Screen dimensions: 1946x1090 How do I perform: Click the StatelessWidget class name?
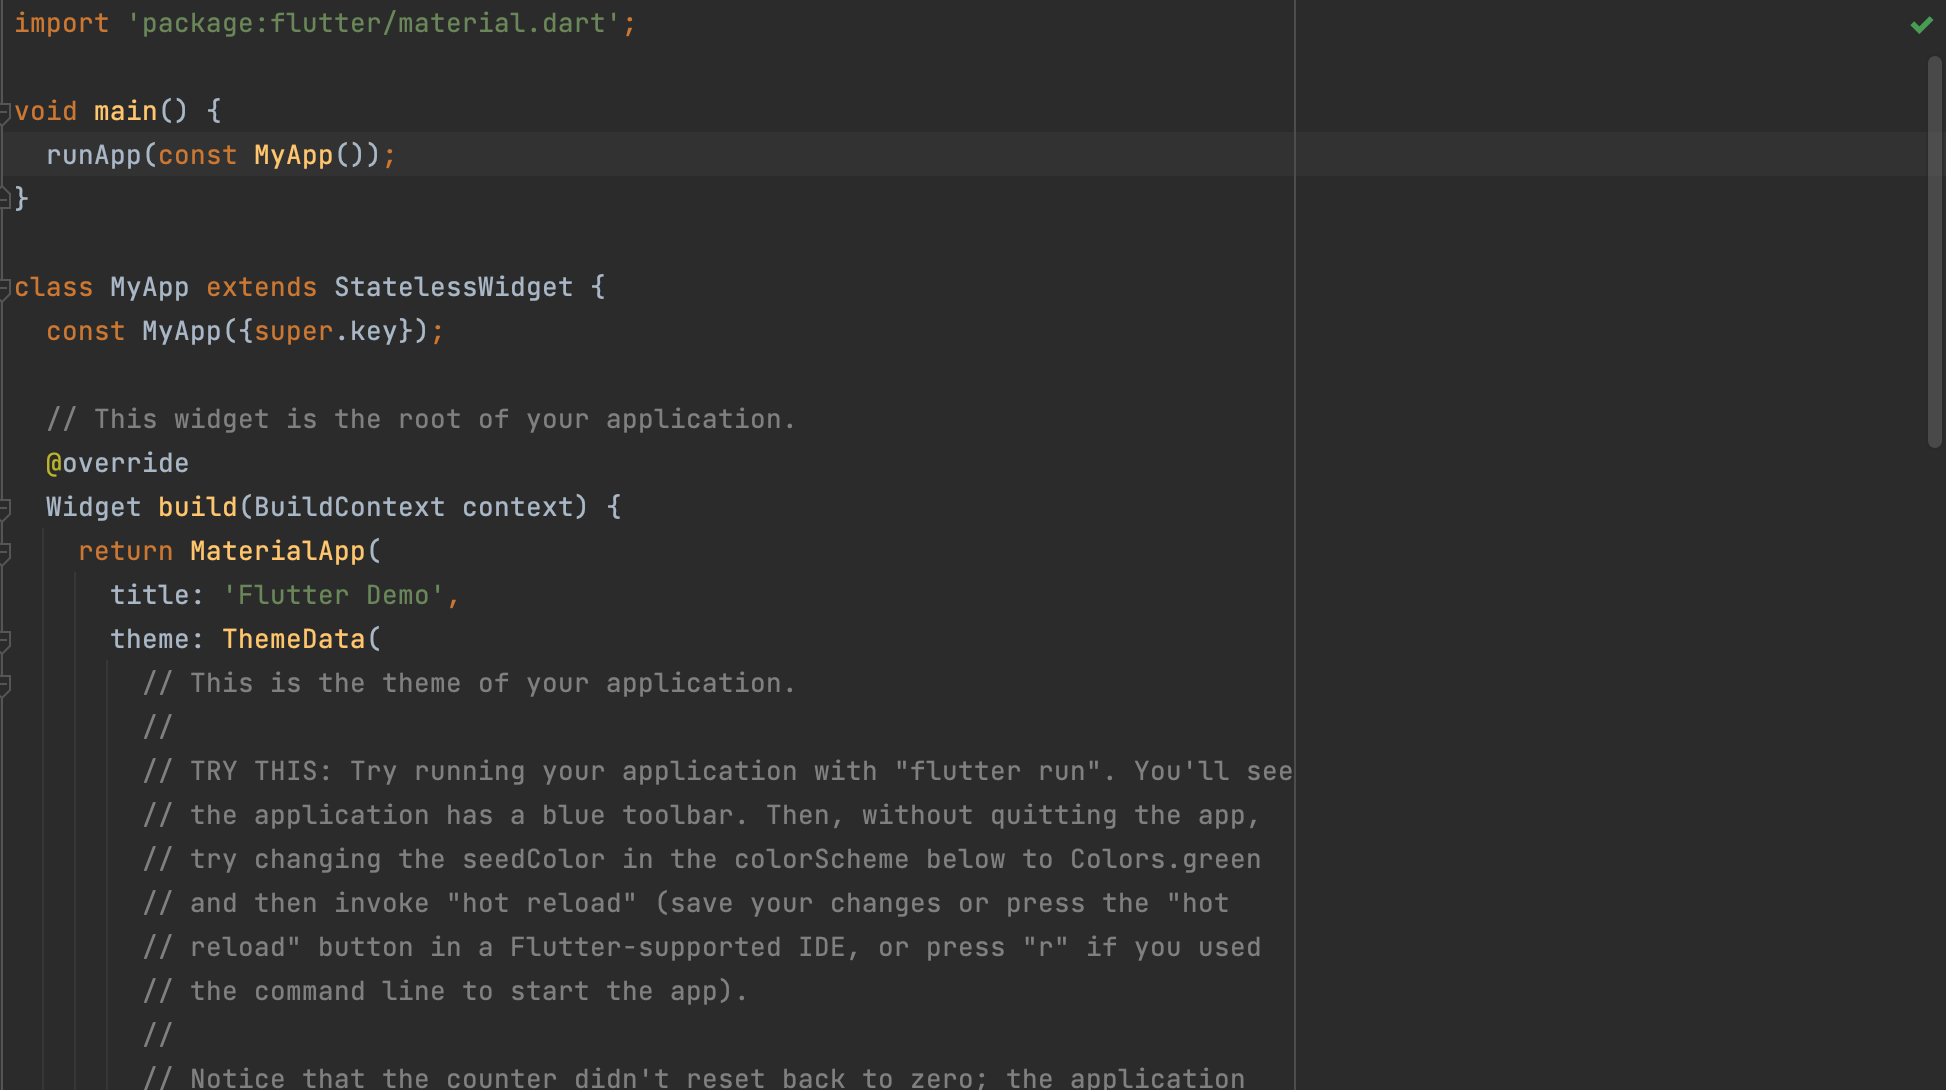(x=453, y=287)
